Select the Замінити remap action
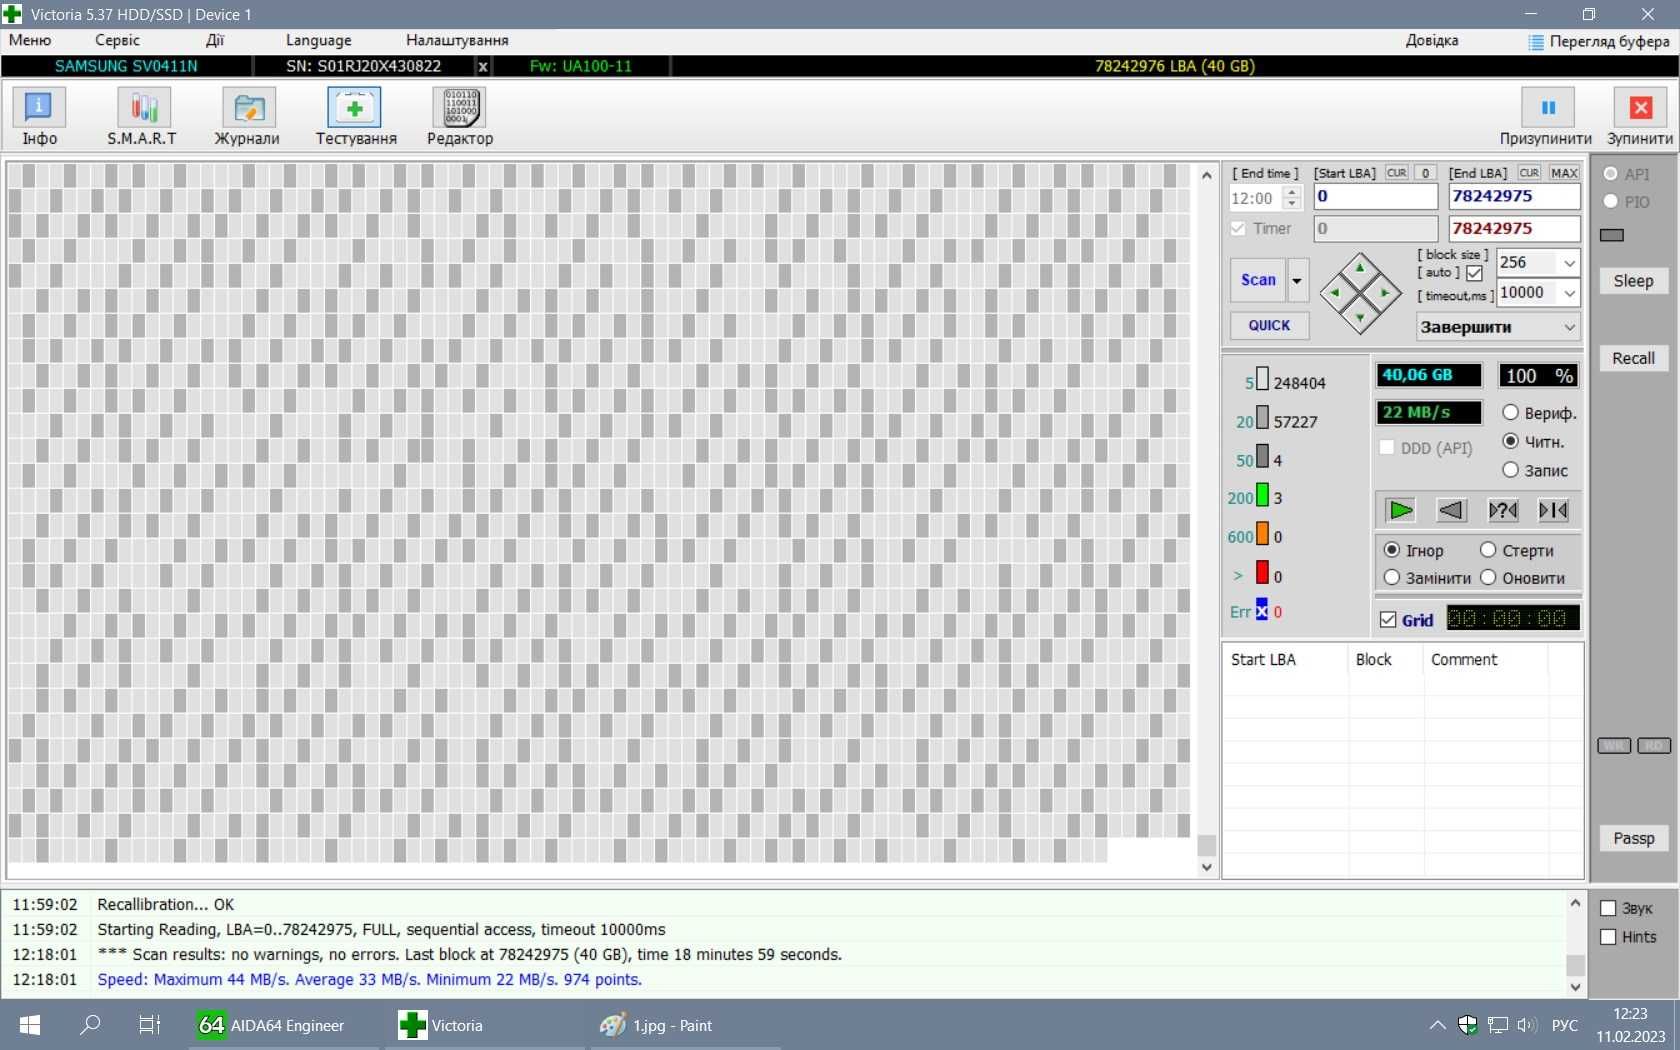The height and width of the screenshot is (1050, 1680). point(1392,577)
